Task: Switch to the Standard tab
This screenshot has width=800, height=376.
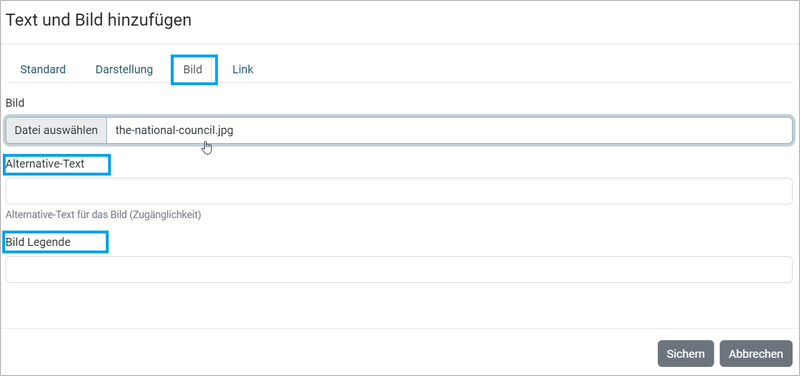Action: click(43, 70)
